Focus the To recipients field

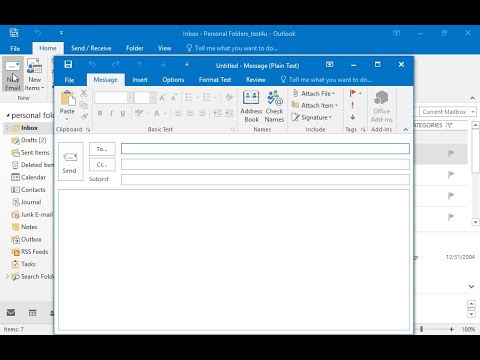[x=265, y=149]
